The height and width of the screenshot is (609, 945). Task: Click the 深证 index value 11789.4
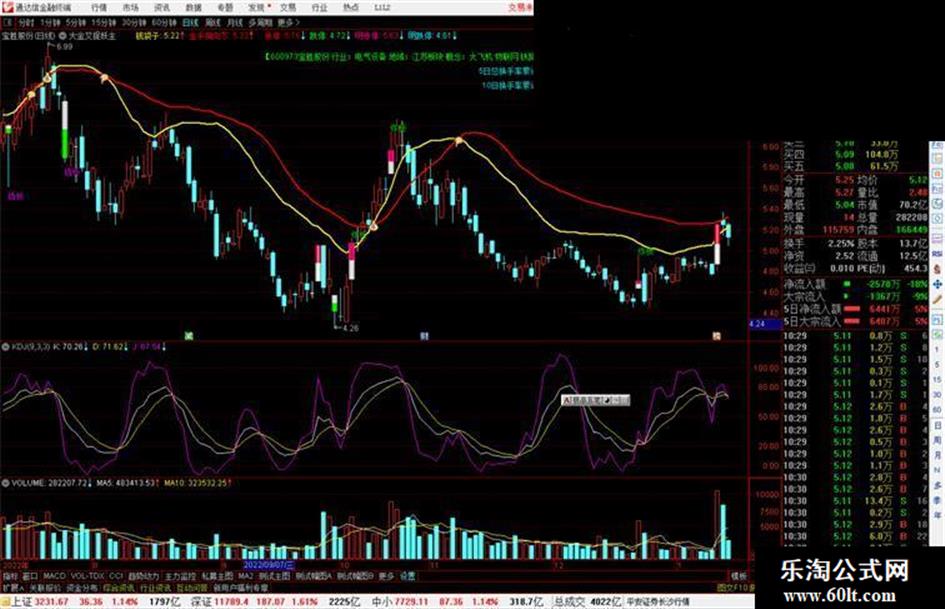click(230, 602)
